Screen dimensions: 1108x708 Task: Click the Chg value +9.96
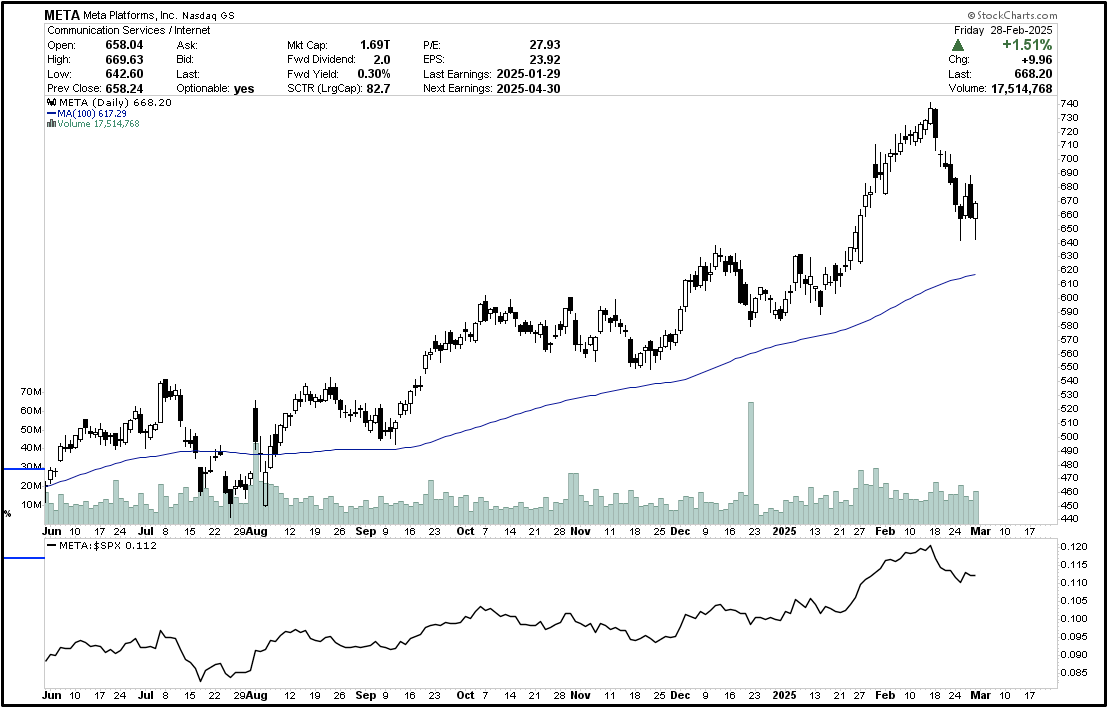tap(1035, 60)
